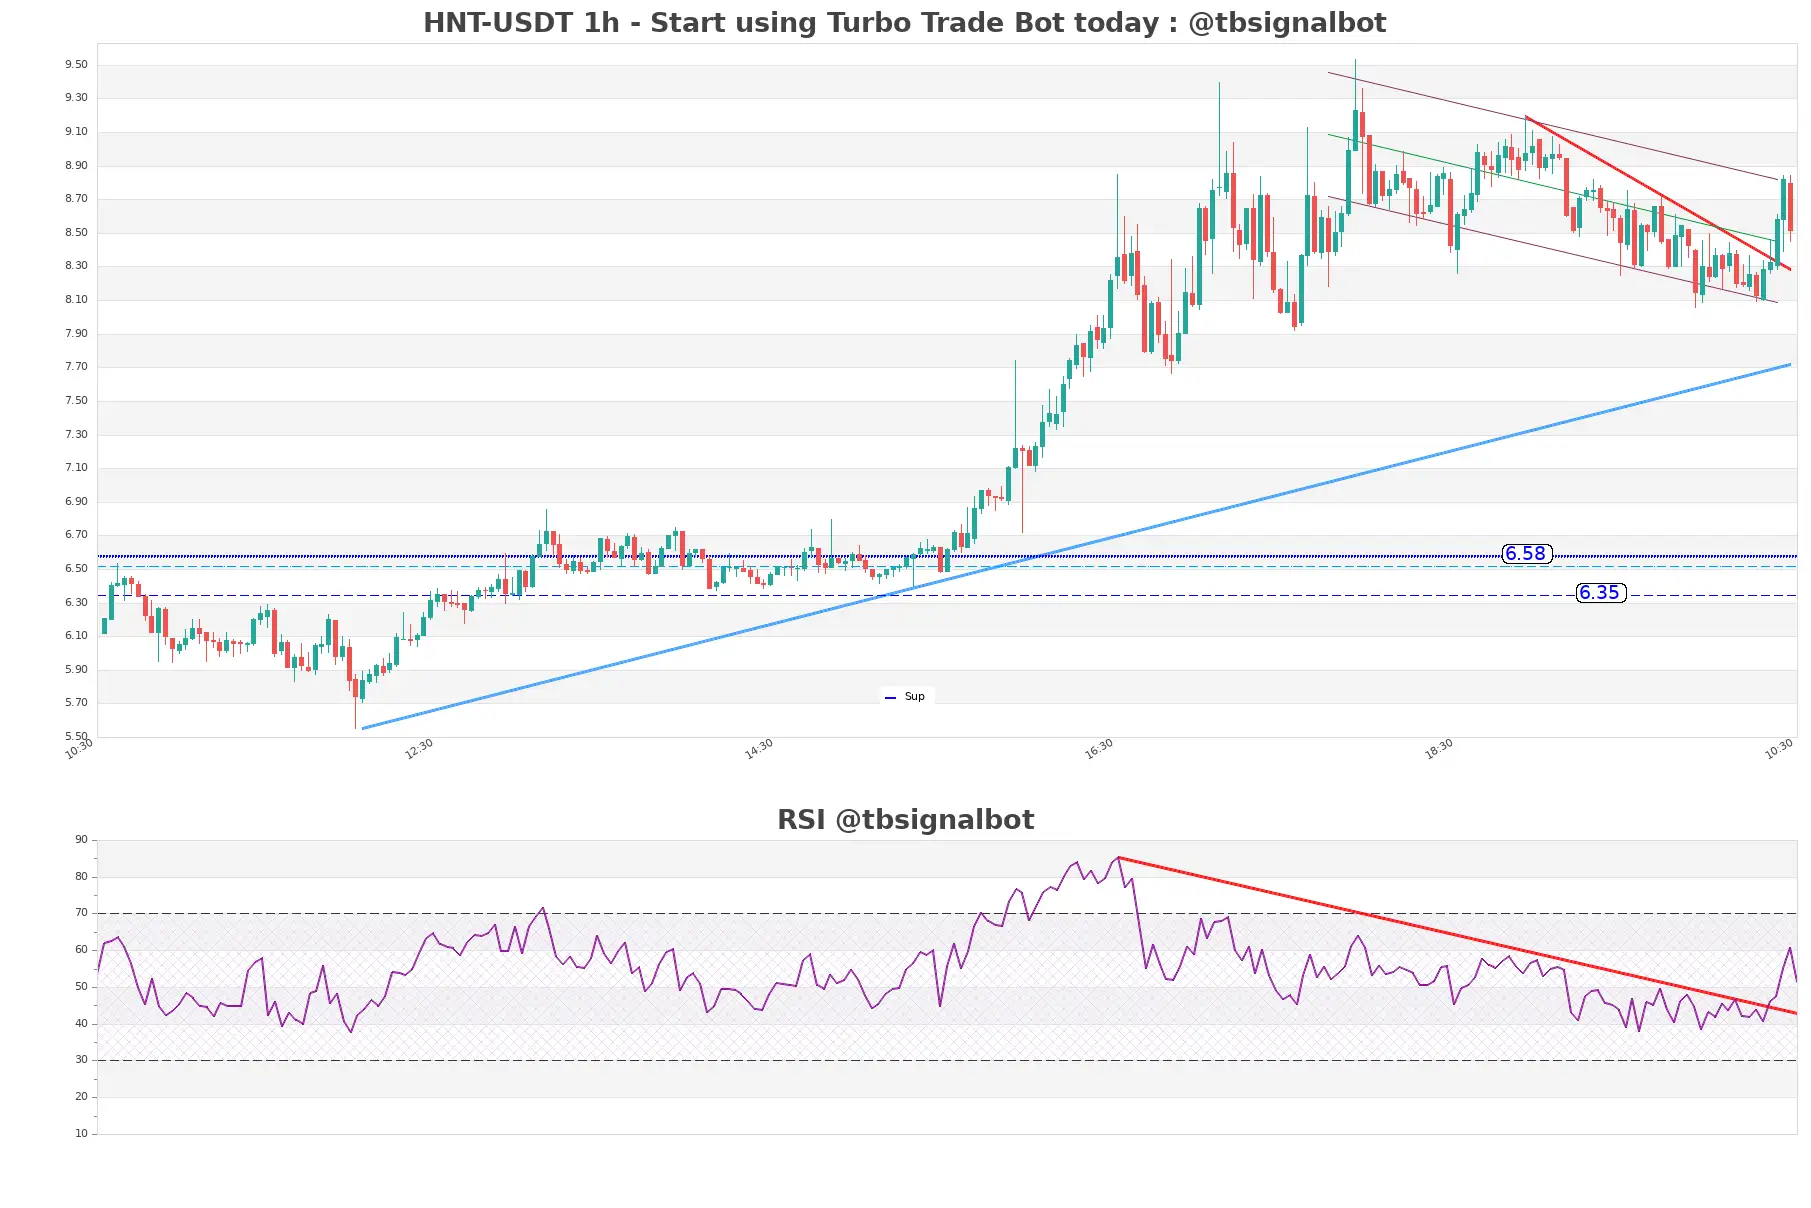Click the 6.58 support price label
1811x1208 pixels.
tap(1526, 554)
